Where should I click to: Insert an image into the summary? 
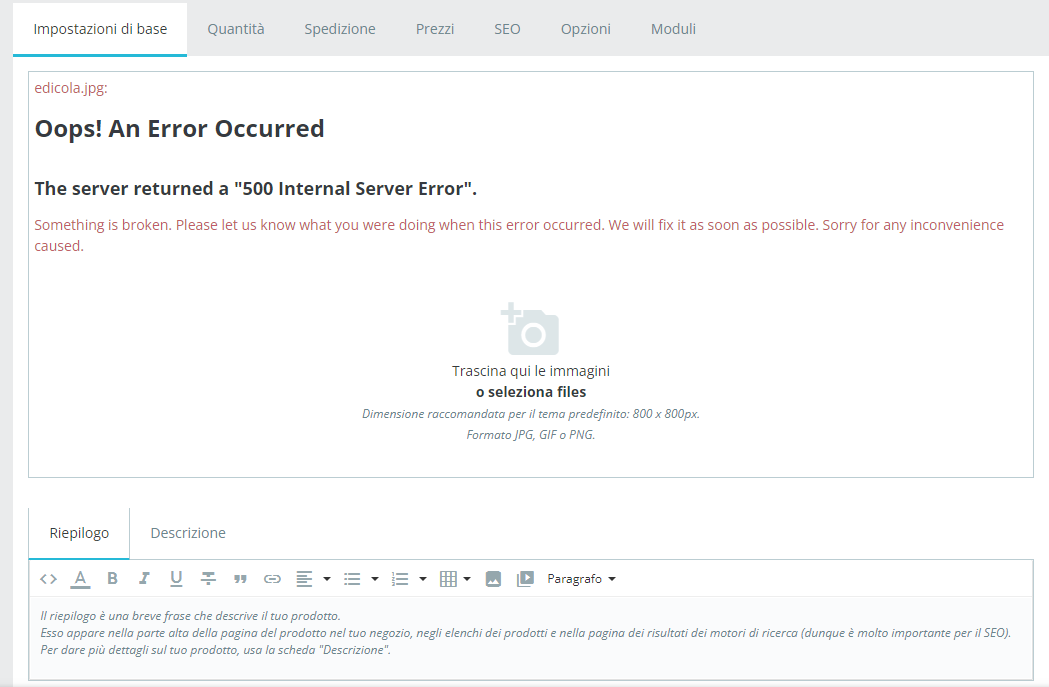pyautogui.click(x=493, y=579)
